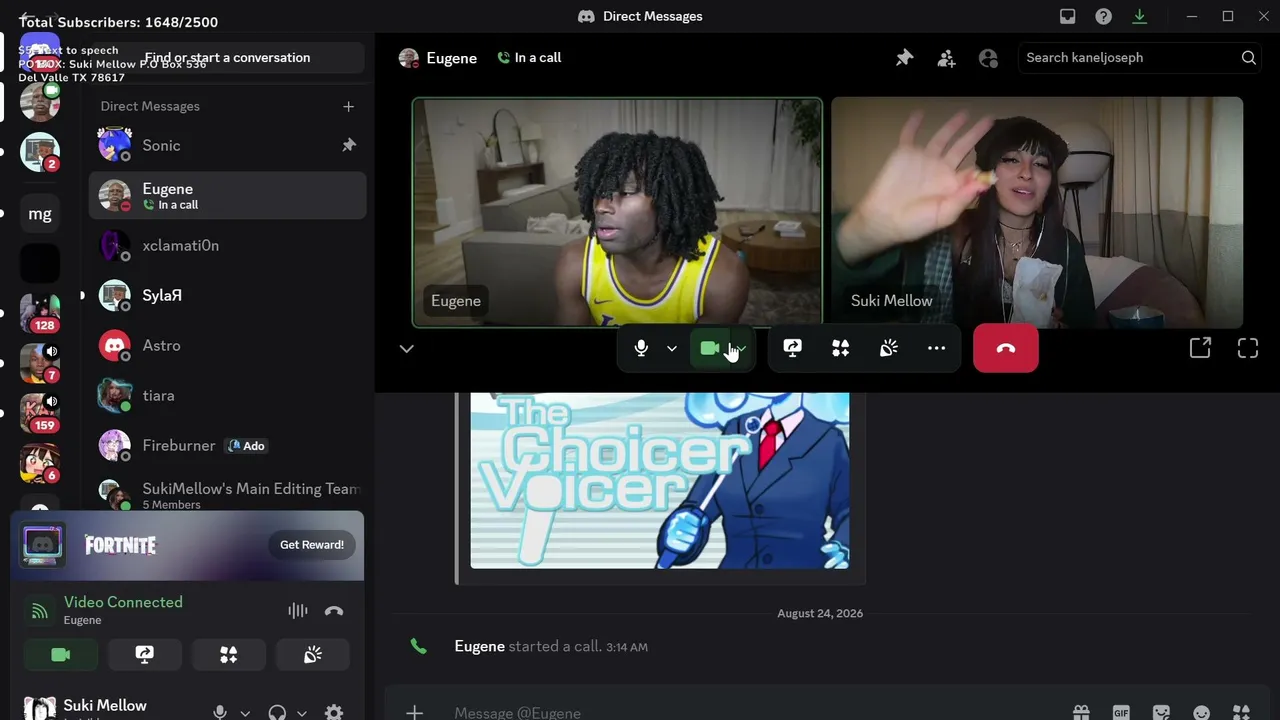
Task: Open more options in call controls
Action: (936, 348)
